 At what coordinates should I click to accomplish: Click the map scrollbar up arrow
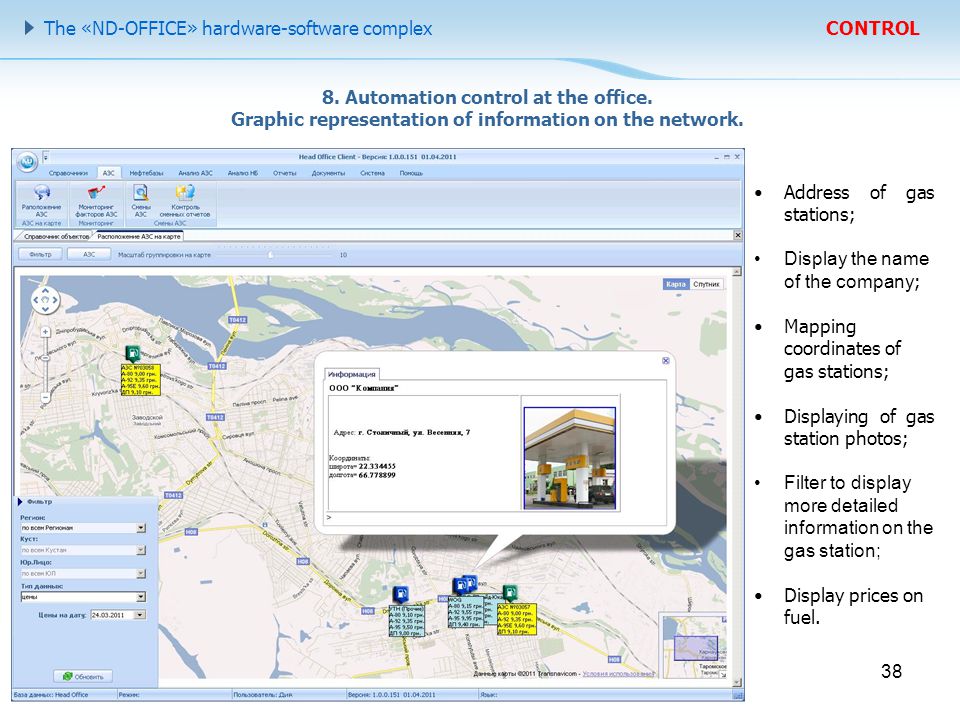click(737, 271)
